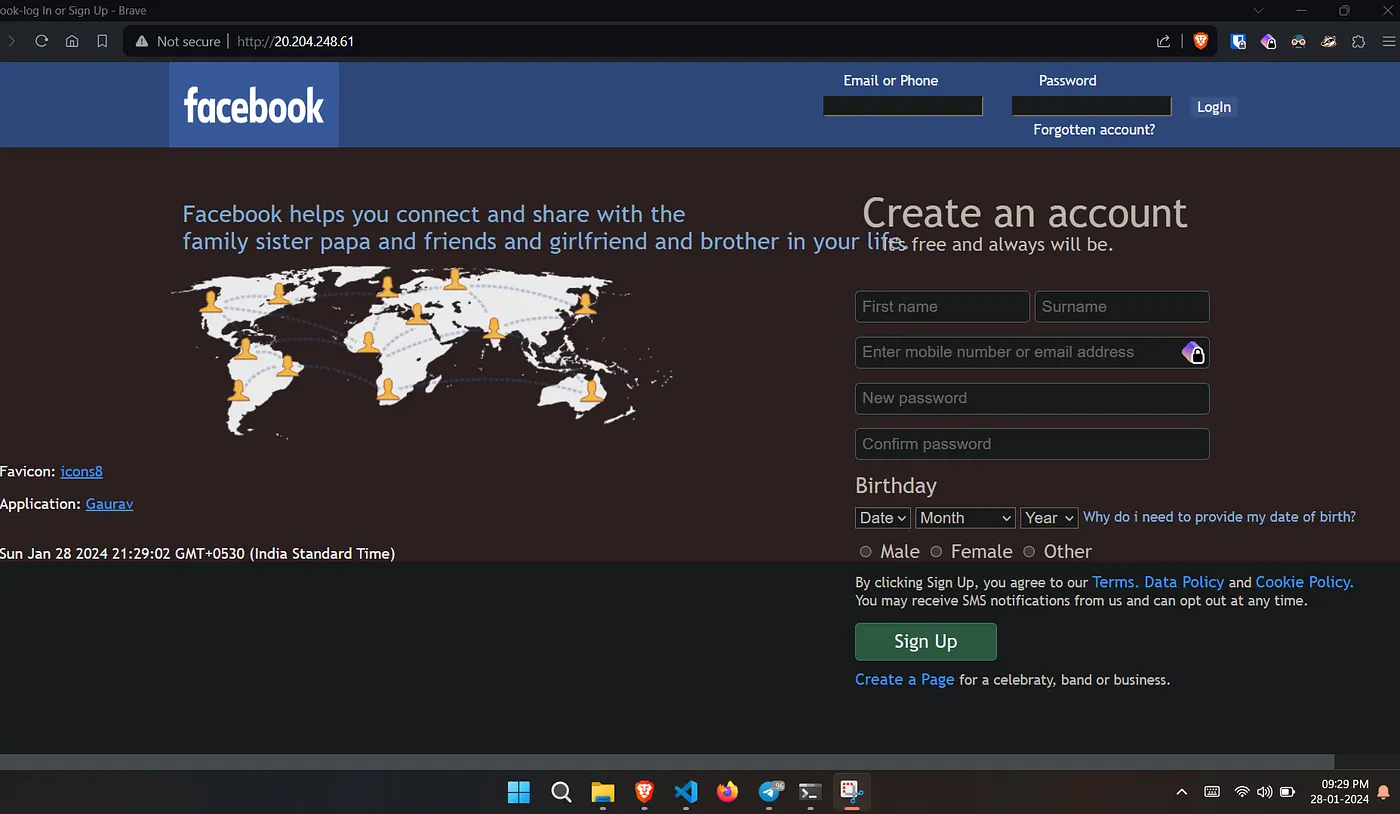Open the birthday Year dropdown
This screenshot has height=814, width=1400.
[x=1049, y=518]
